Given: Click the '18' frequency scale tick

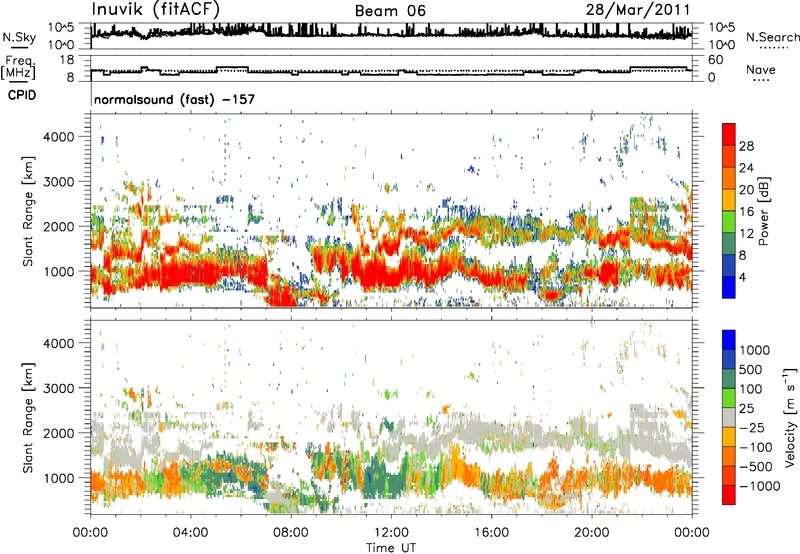Looking at the screenshot, I should pyautogui.click(x=67, y=60).
